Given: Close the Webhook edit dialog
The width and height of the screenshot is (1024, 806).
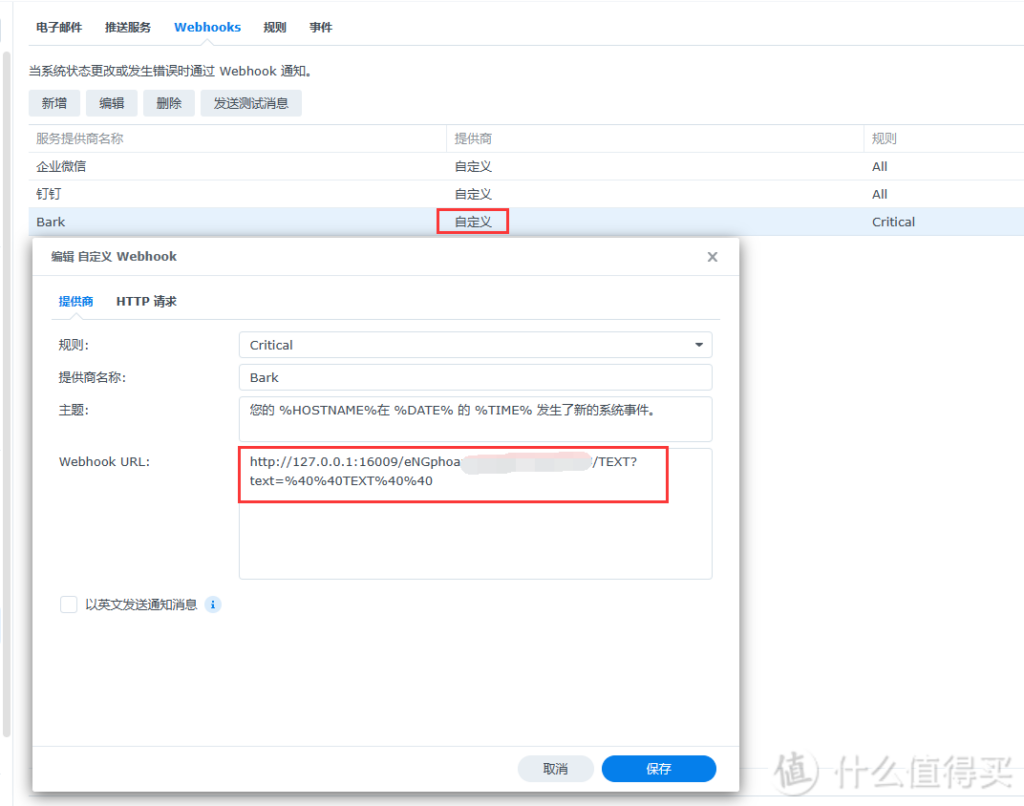Looking at the screenshot, I should point(712,257).
